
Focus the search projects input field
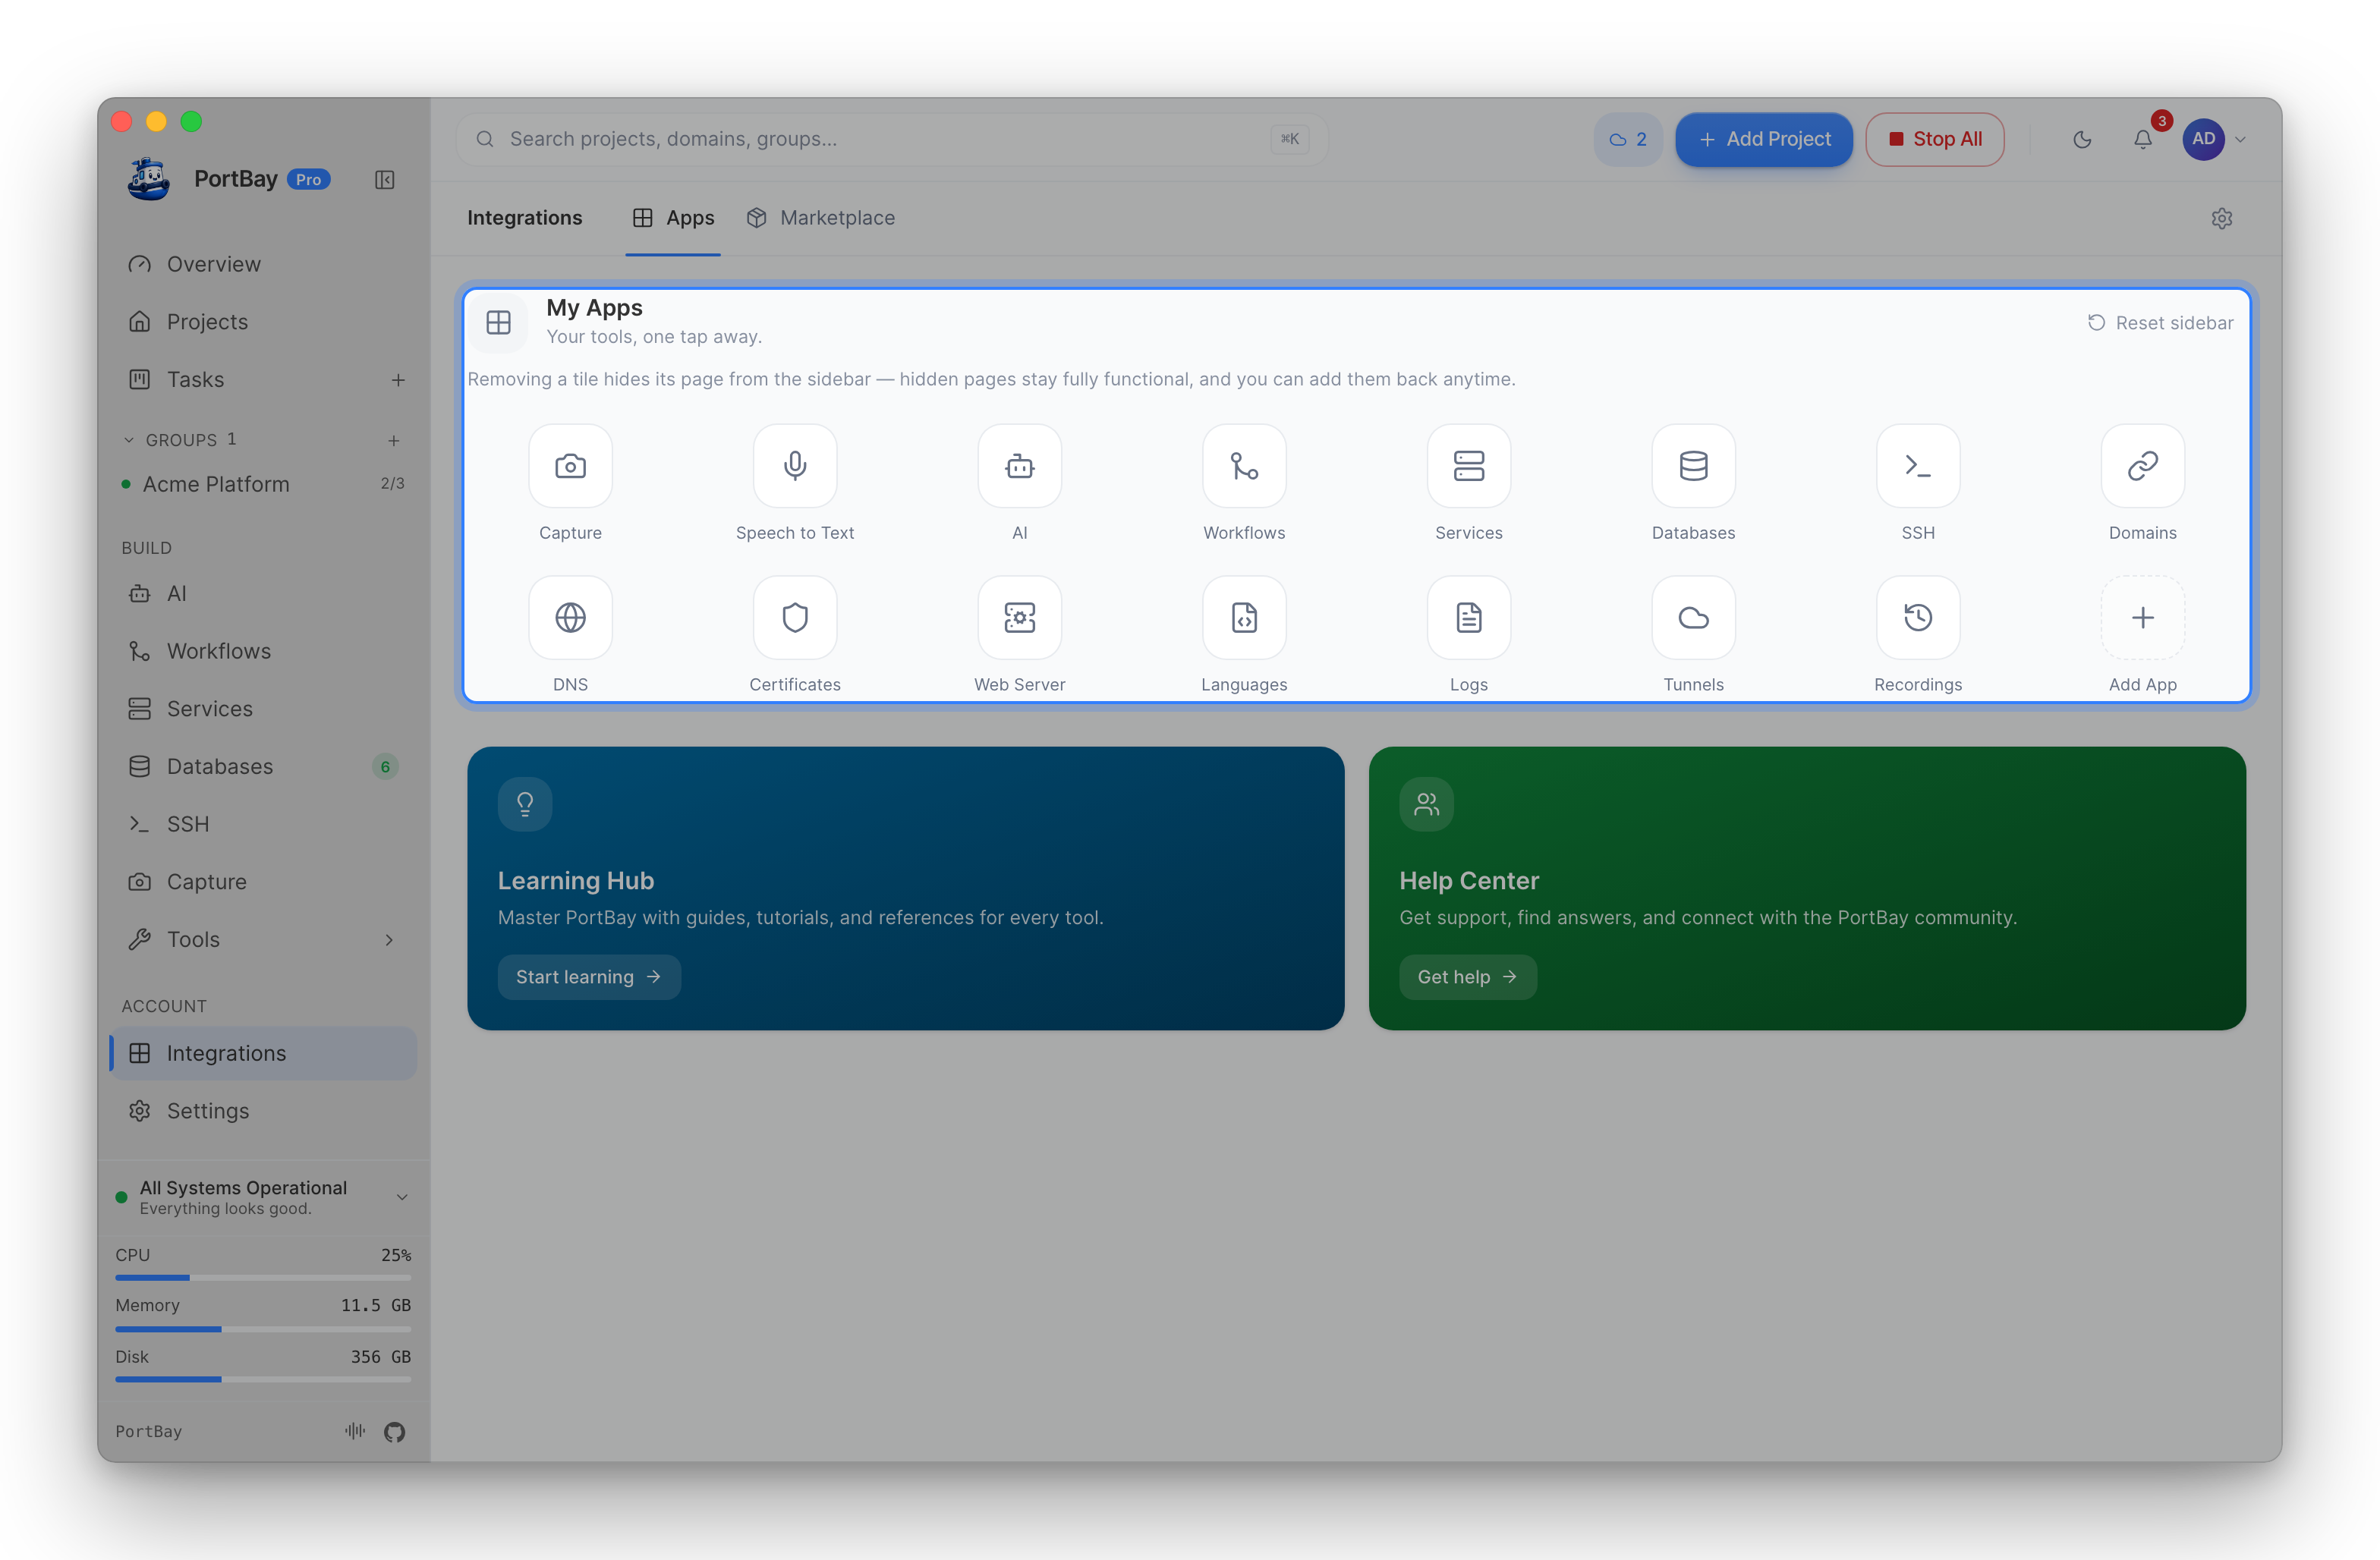pyautogui.click(x=890, y=140)
